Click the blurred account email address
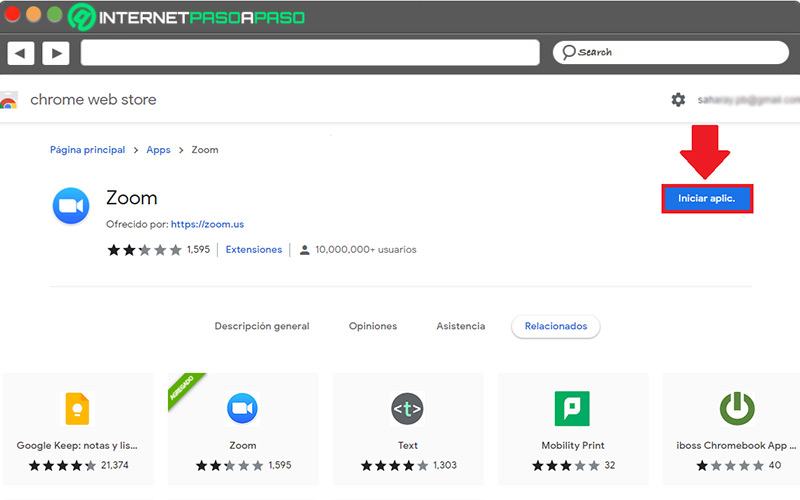 [x=748, y=100]
